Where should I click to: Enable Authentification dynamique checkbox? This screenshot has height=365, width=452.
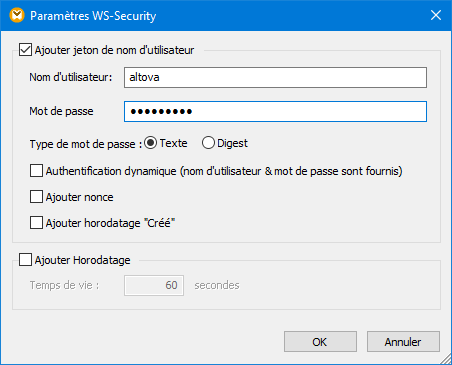click(x=36, y=171)
